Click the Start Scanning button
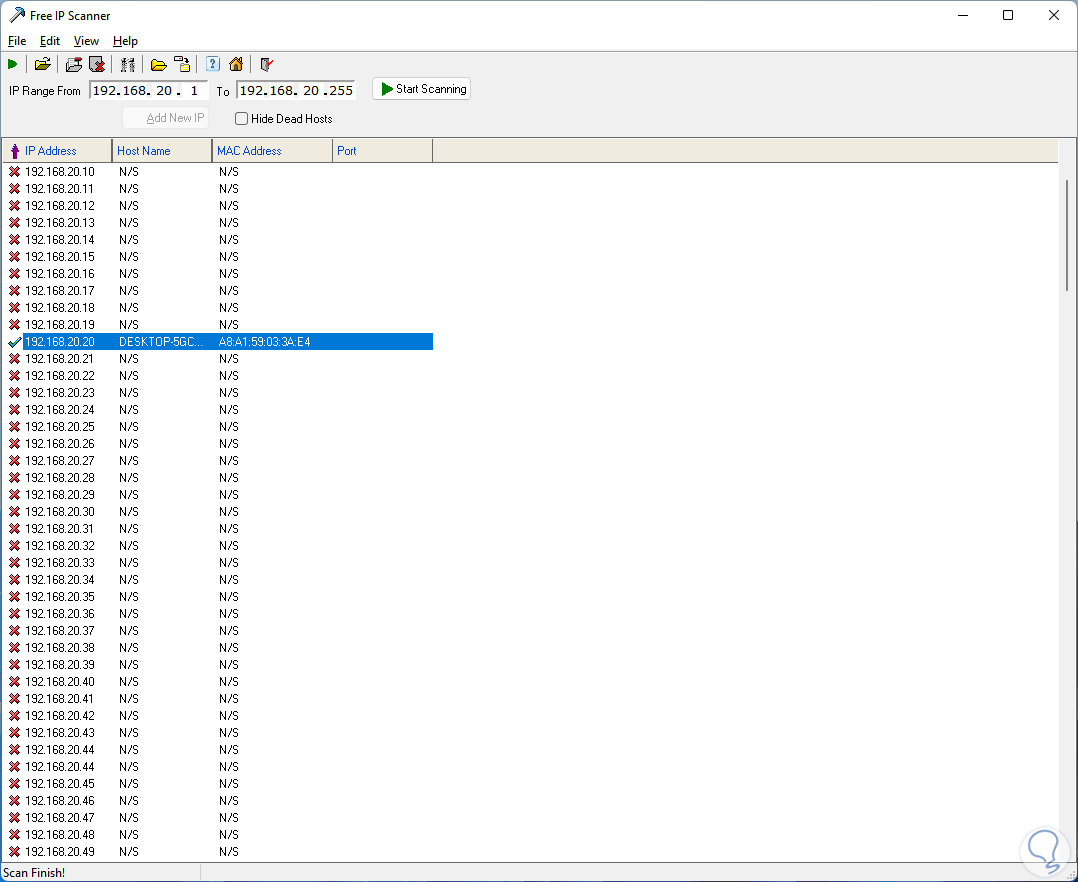The width and height of the screenshot is (1078, 882). click(421, 89)
